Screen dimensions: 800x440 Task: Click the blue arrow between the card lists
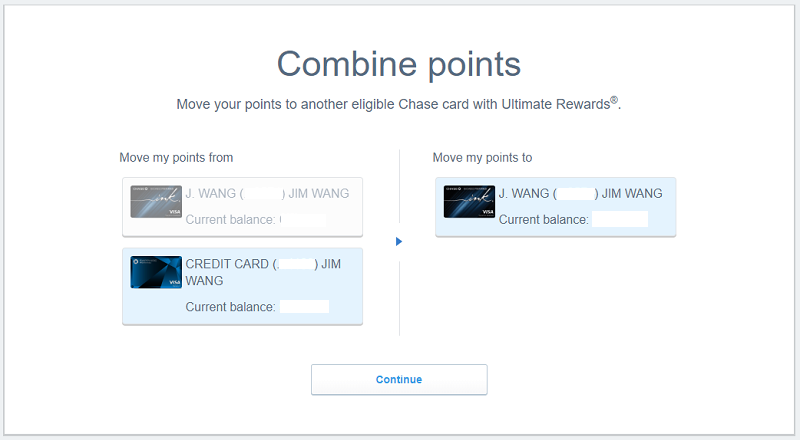click(x=399, y=242)
